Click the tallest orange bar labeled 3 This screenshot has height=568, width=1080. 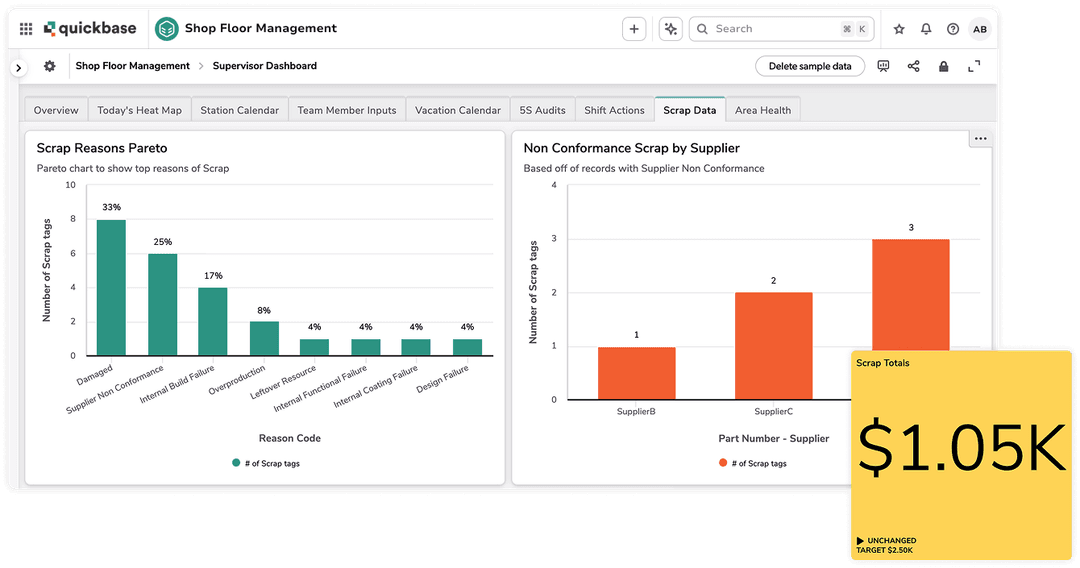(911, 295)
